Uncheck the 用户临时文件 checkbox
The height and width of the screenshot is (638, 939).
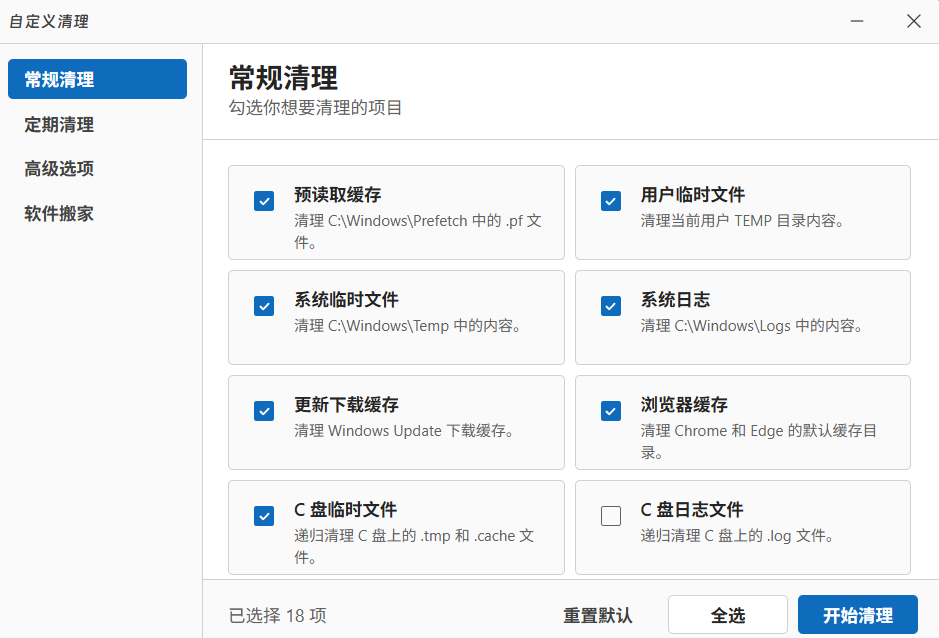click(610, 201)
